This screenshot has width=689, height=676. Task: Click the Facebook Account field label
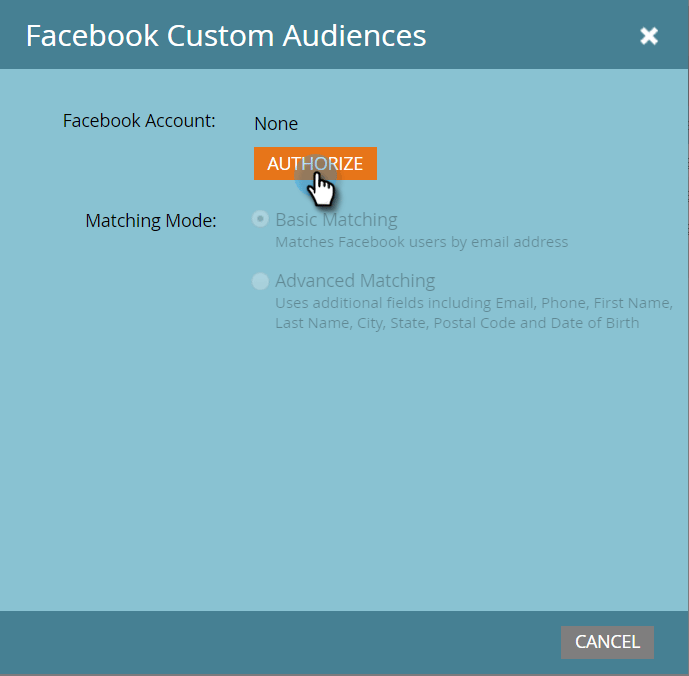(139, 121)
